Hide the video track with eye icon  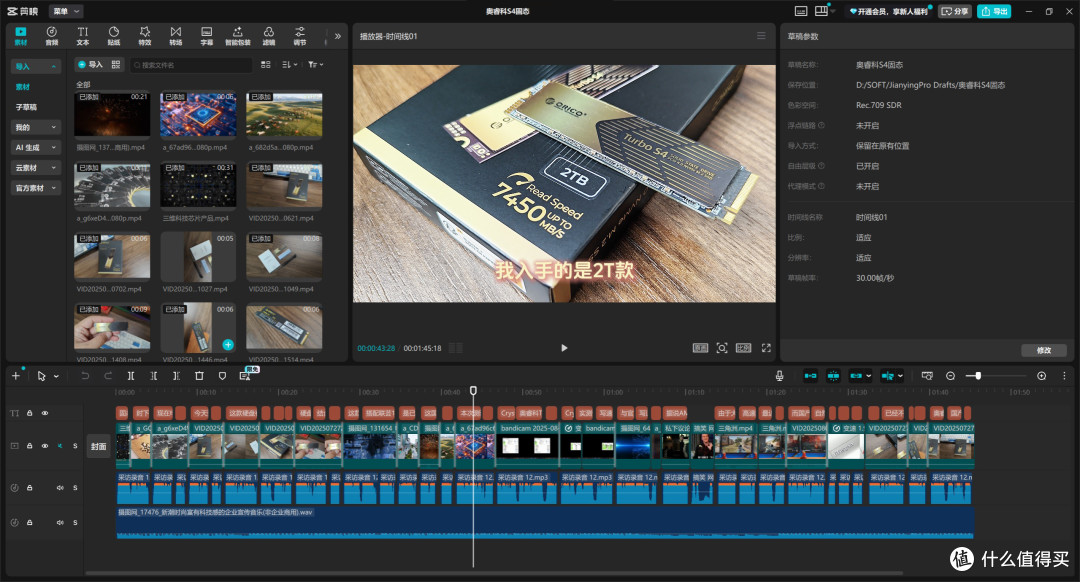[x=45, y=446]
